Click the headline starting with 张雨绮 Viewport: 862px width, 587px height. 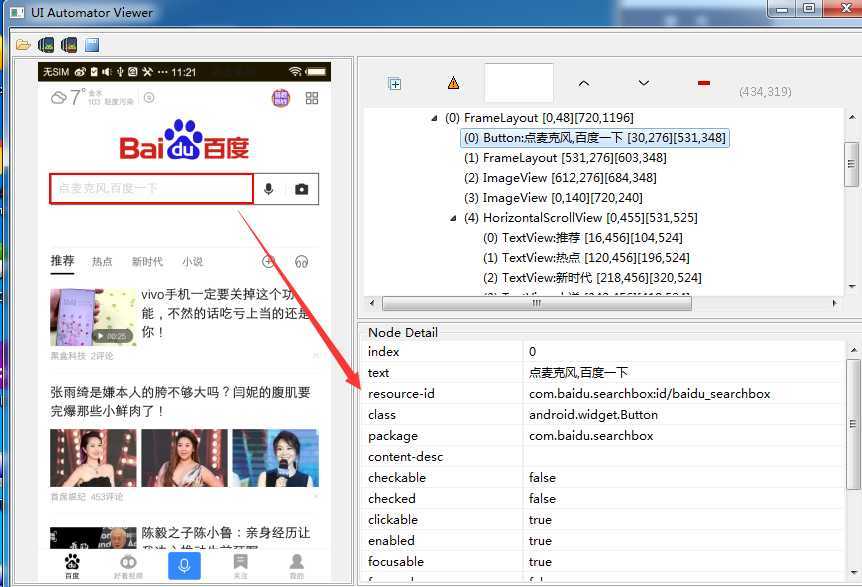pos(180,401)
